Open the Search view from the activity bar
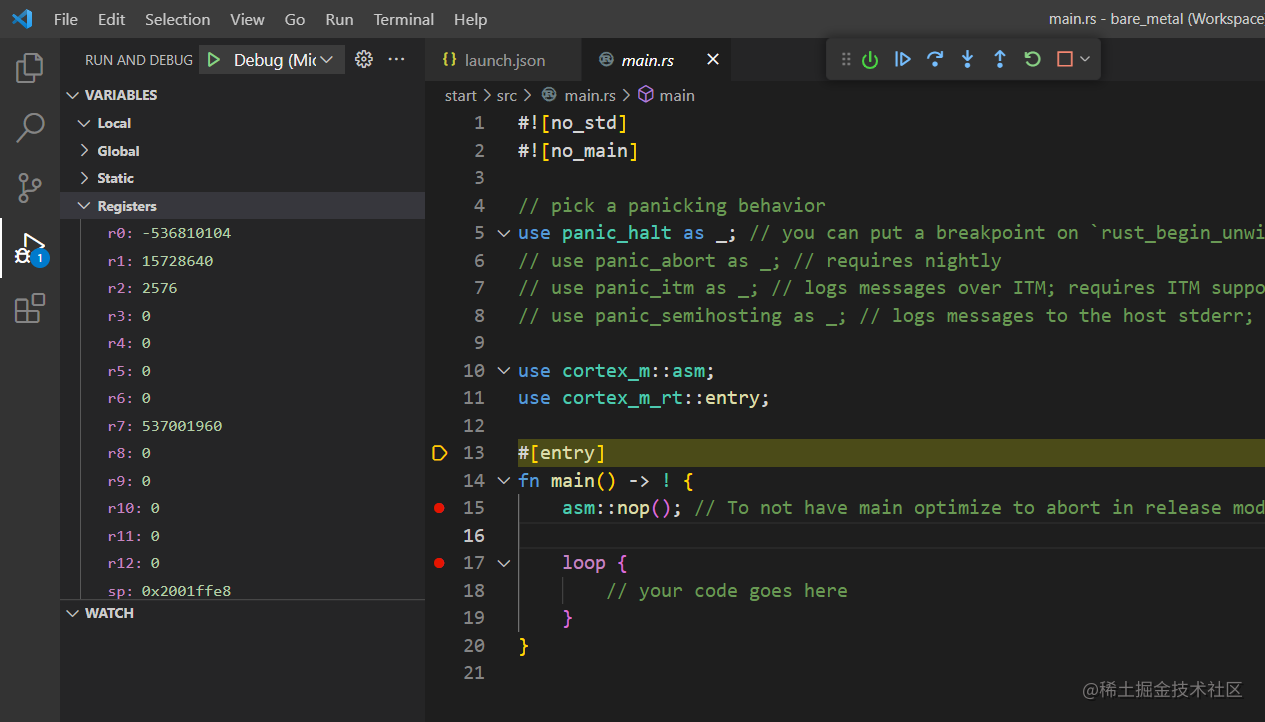 tap(29, 127)
